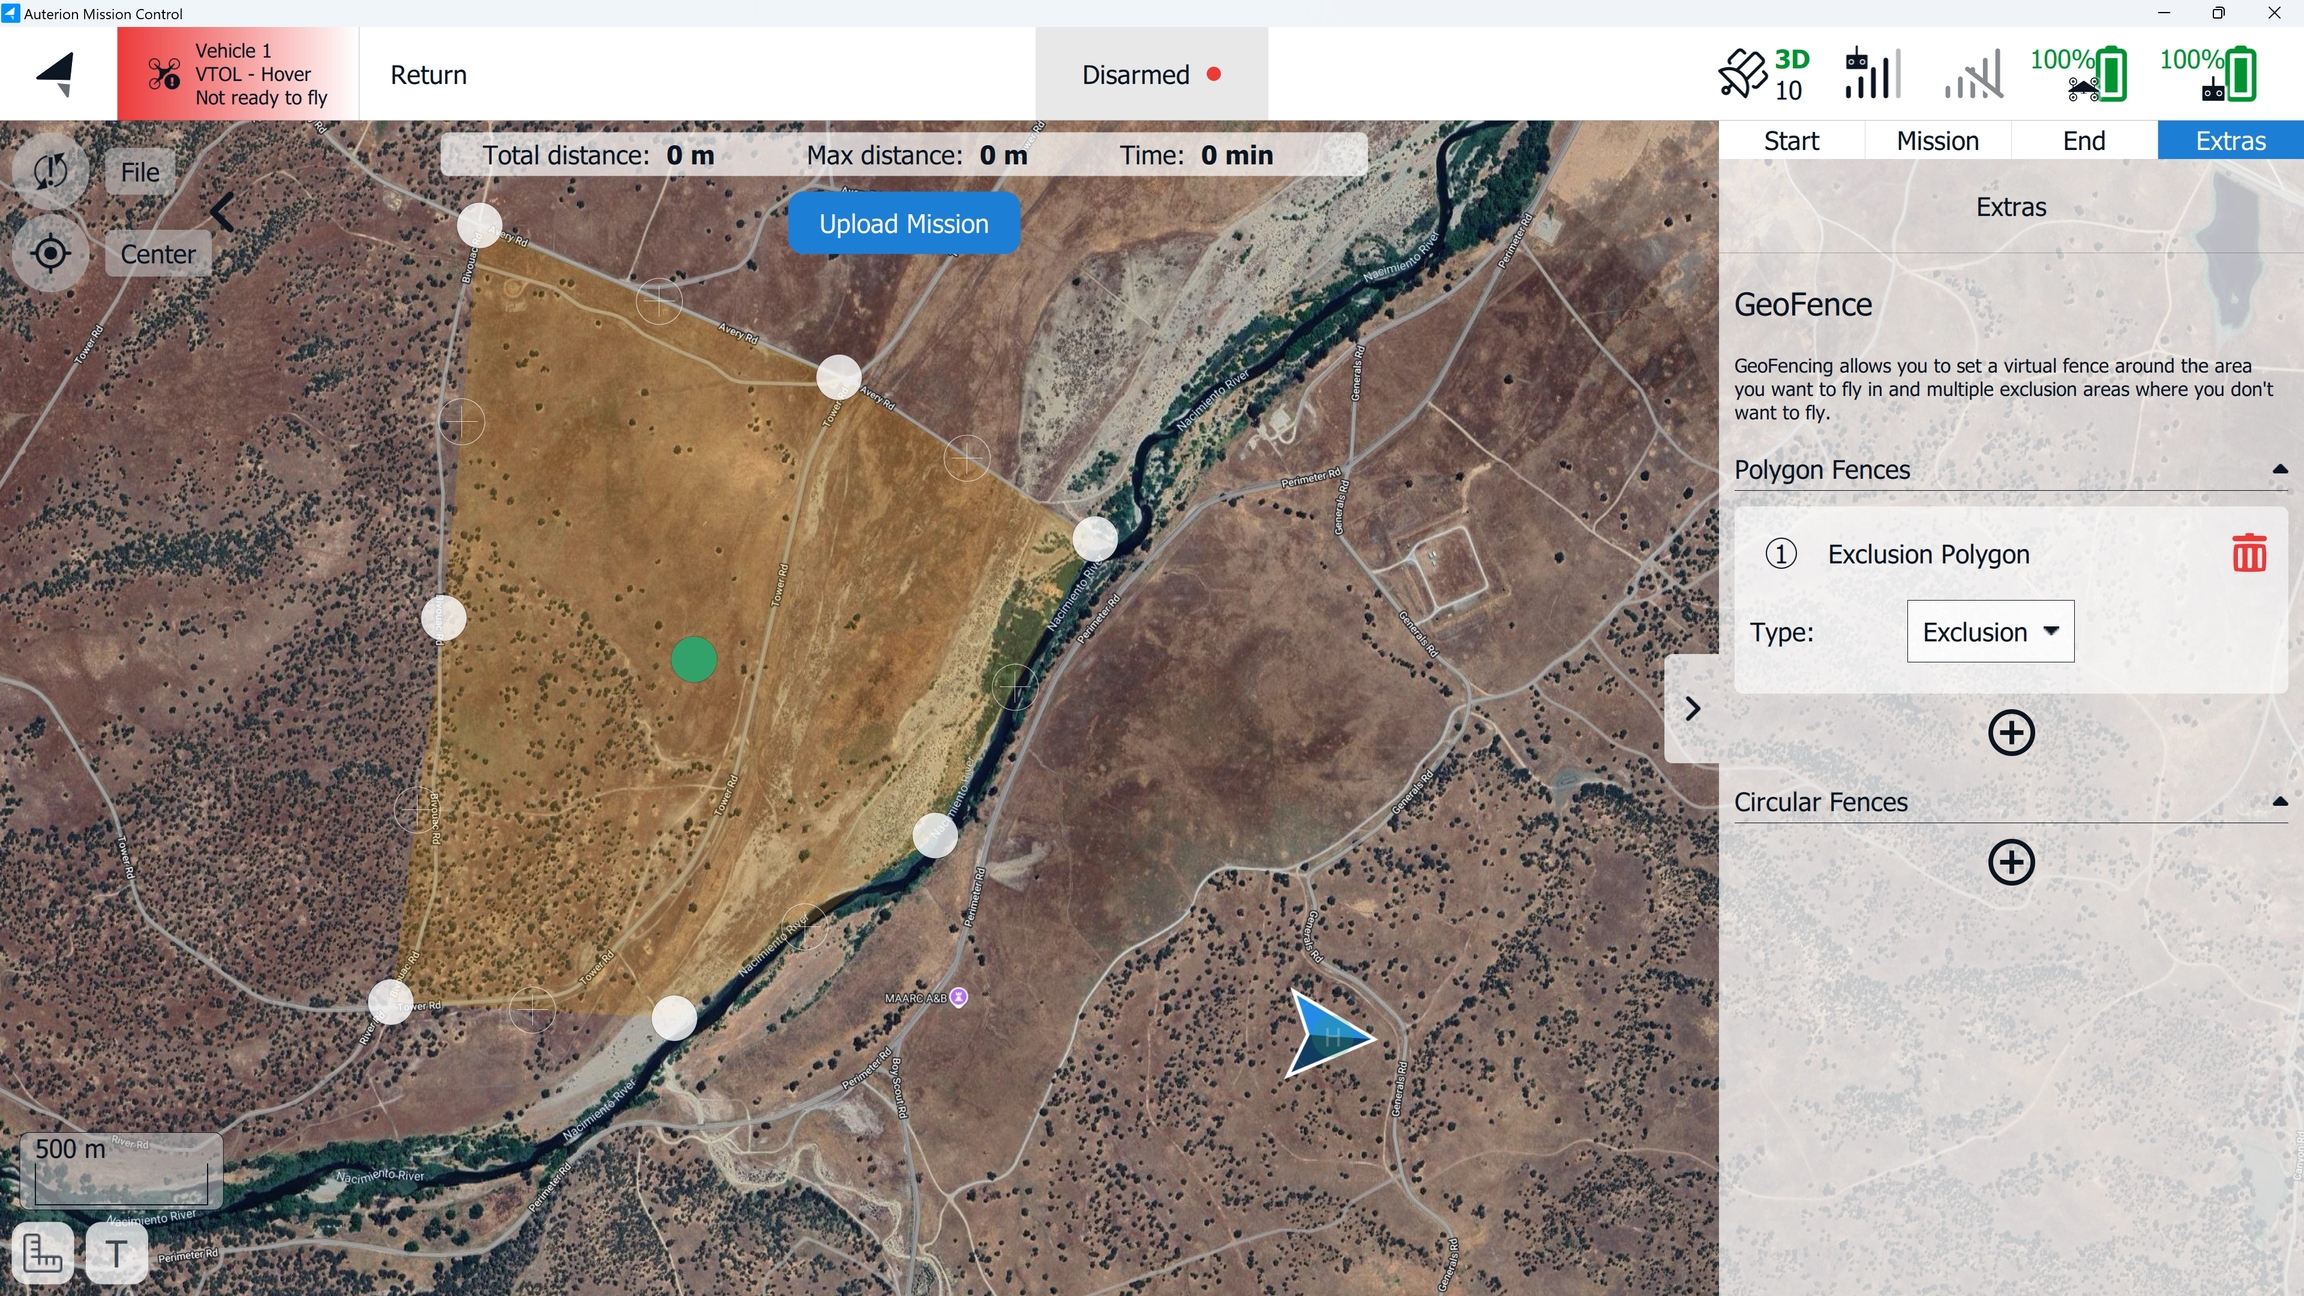Click the telemetry signal strength icon
Screen dimensions: 2304x1296
coord(1974,75)
